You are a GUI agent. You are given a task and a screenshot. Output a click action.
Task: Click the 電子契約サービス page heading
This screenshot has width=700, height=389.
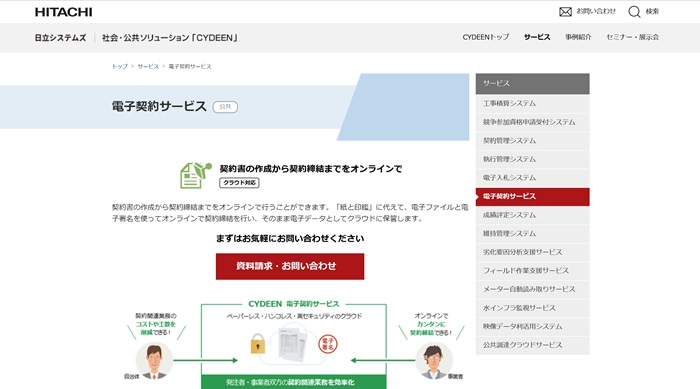point(159,106)
